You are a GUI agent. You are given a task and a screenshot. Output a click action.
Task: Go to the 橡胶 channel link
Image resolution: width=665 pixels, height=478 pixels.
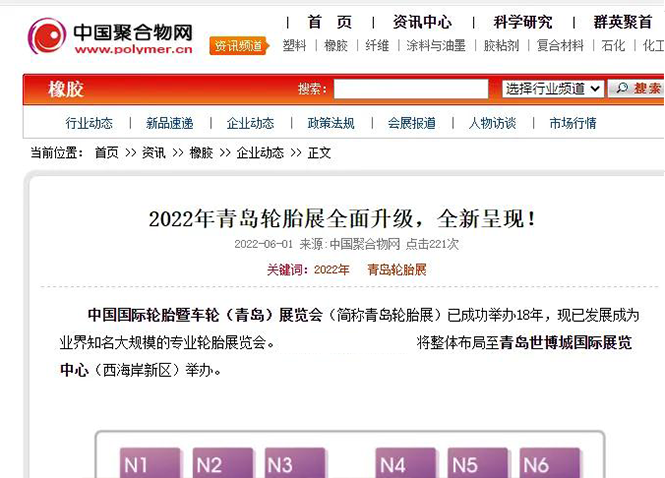336,45
